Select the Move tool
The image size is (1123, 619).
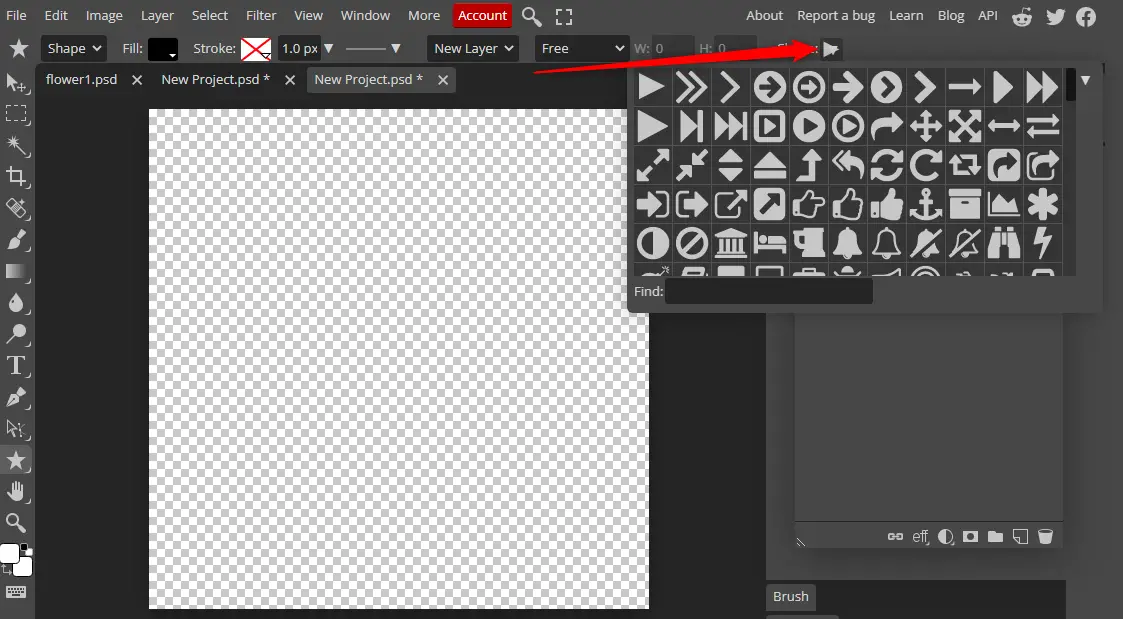(16, 84)
